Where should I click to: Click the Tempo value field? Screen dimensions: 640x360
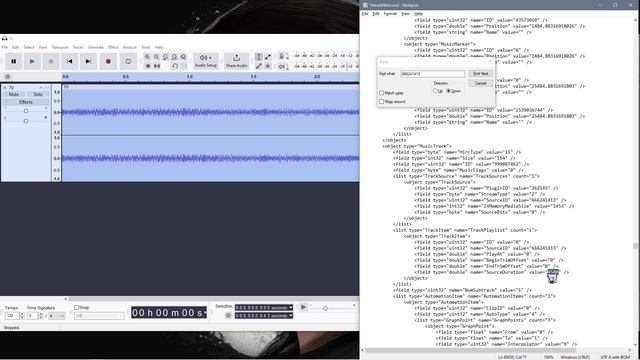(x=11, y=316)
